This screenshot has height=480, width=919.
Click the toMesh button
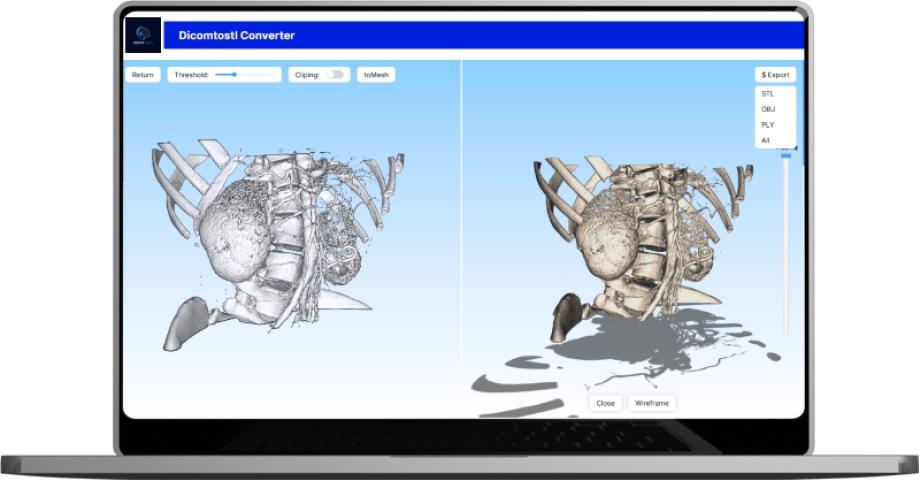(376, 75)
